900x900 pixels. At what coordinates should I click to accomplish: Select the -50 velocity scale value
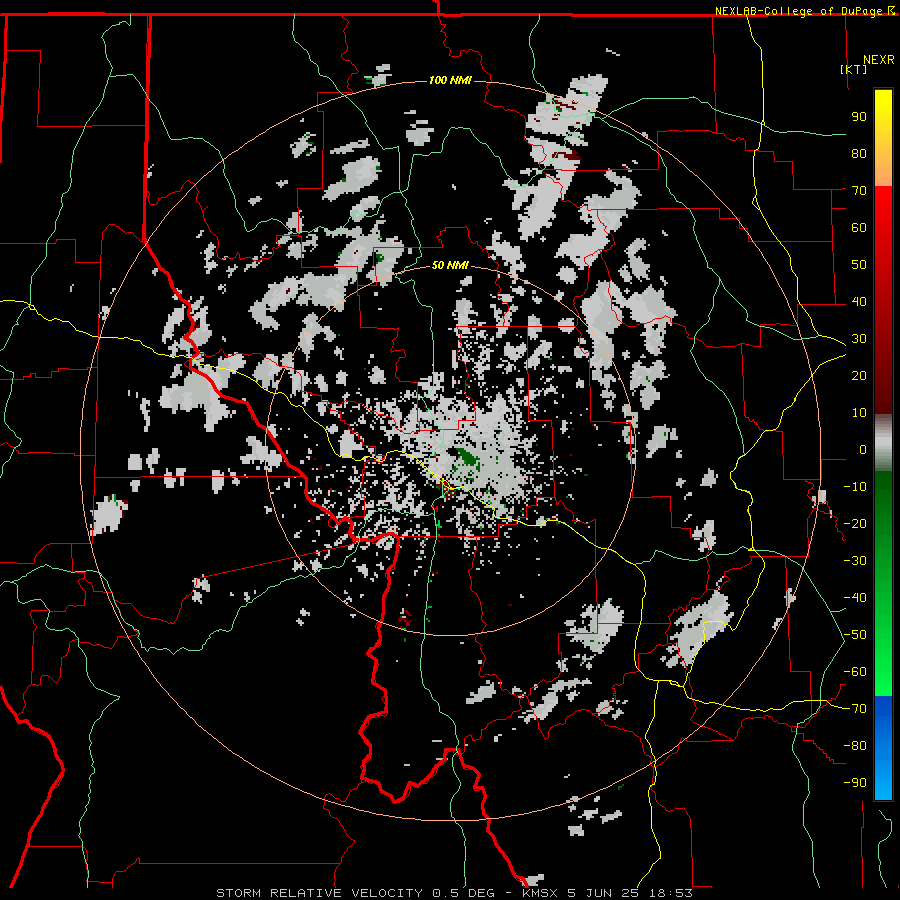click(x=855, y=635)
